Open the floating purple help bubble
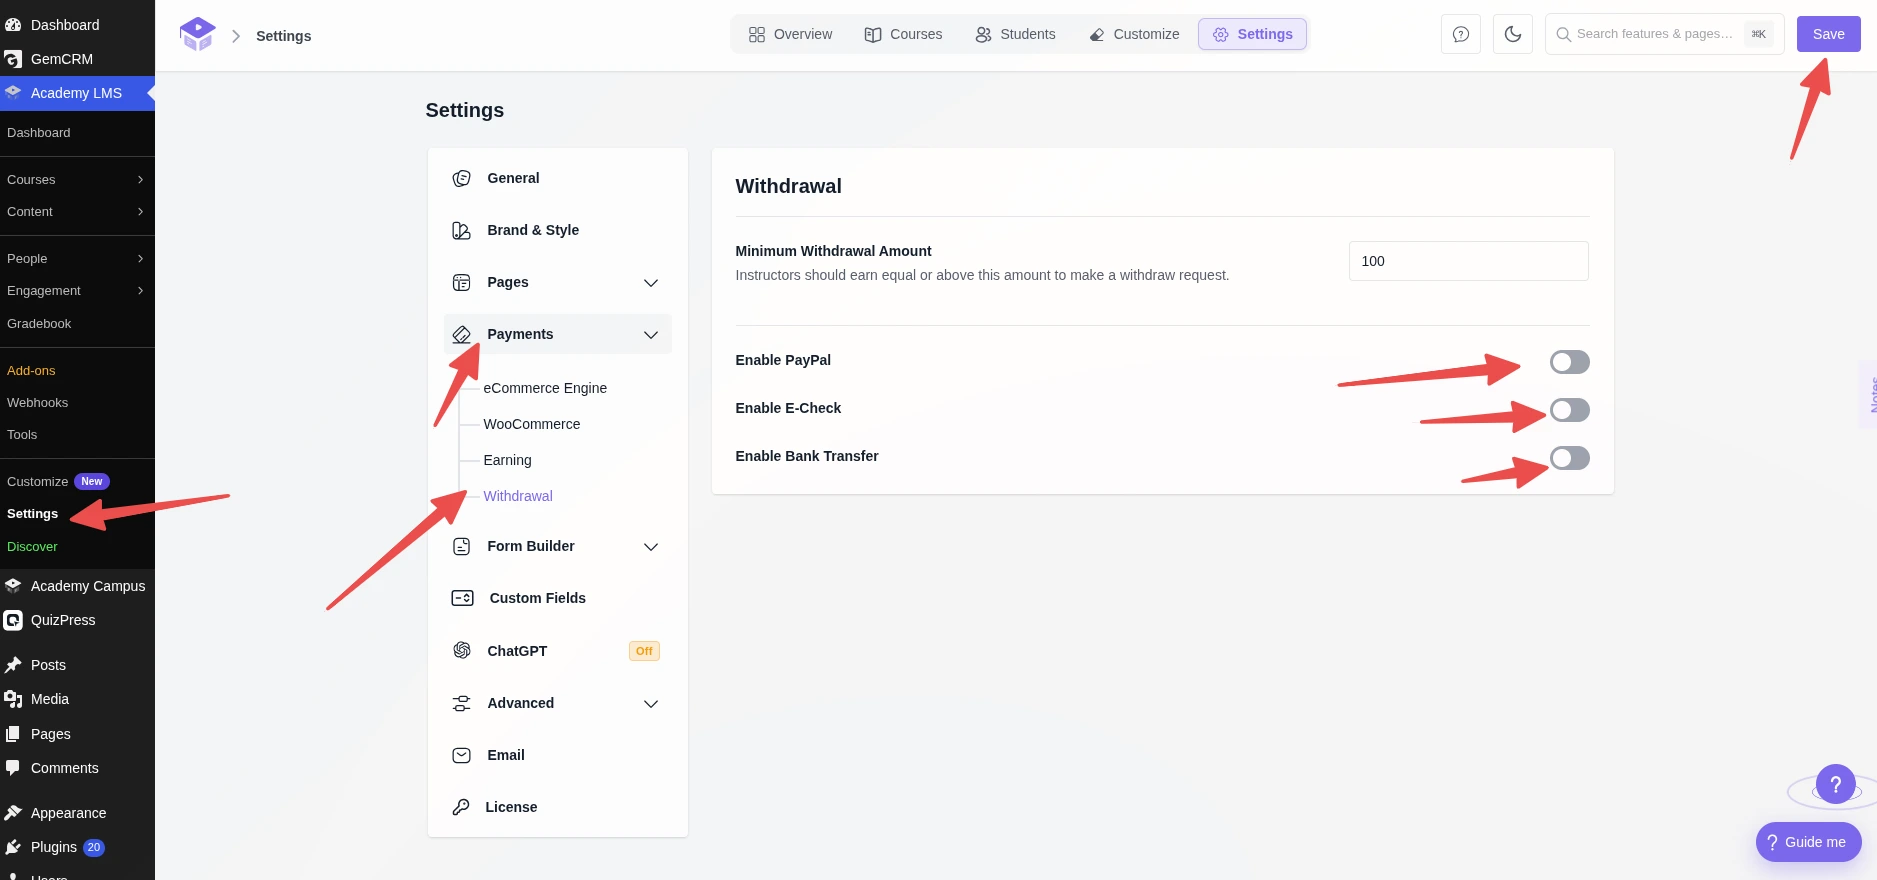This screenshot has width=1877, height=880. 1836,785
